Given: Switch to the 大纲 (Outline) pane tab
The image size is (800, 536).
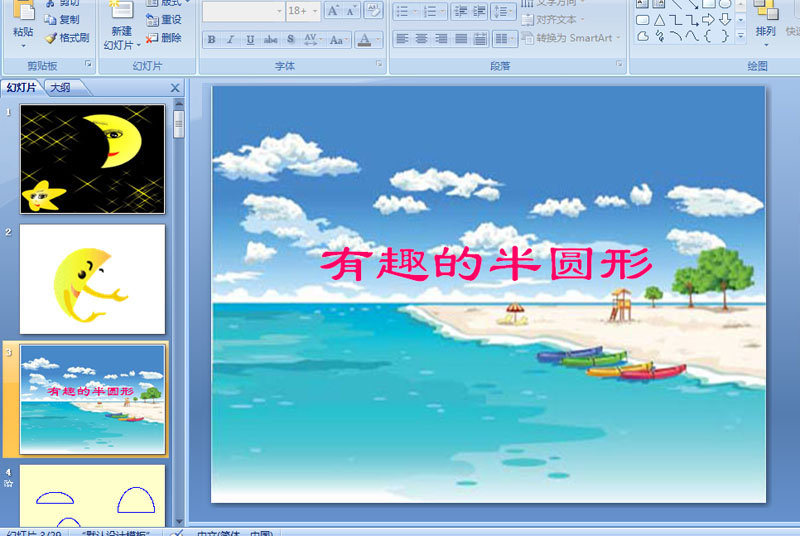Looking at the screenshot, I should click(61, 88).
